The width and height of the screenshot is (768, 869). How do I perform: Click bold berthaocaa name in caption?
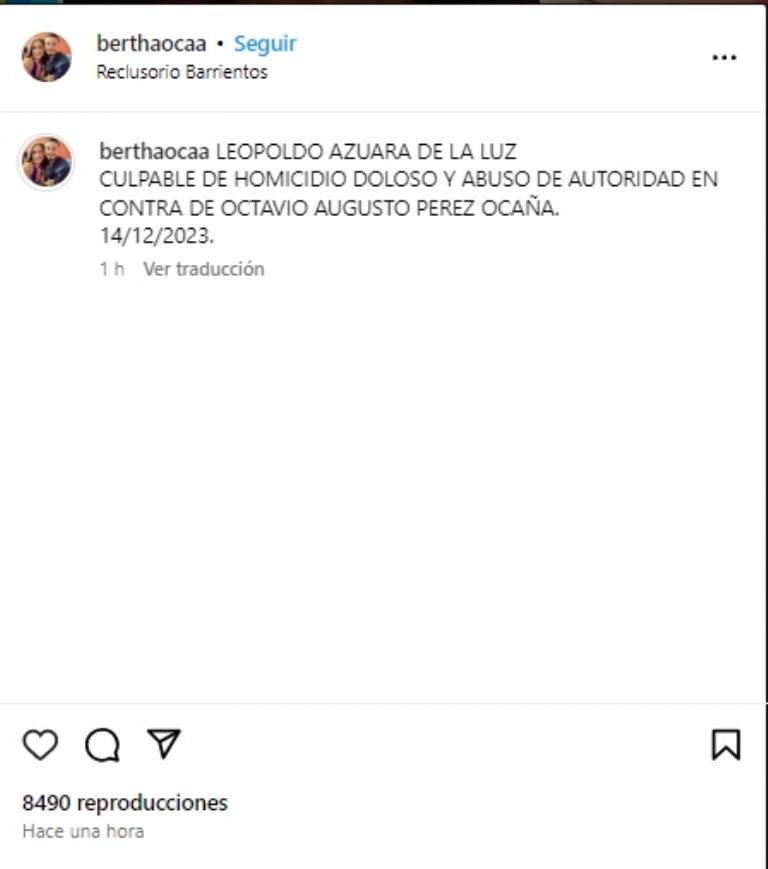(x=155, y=151)
